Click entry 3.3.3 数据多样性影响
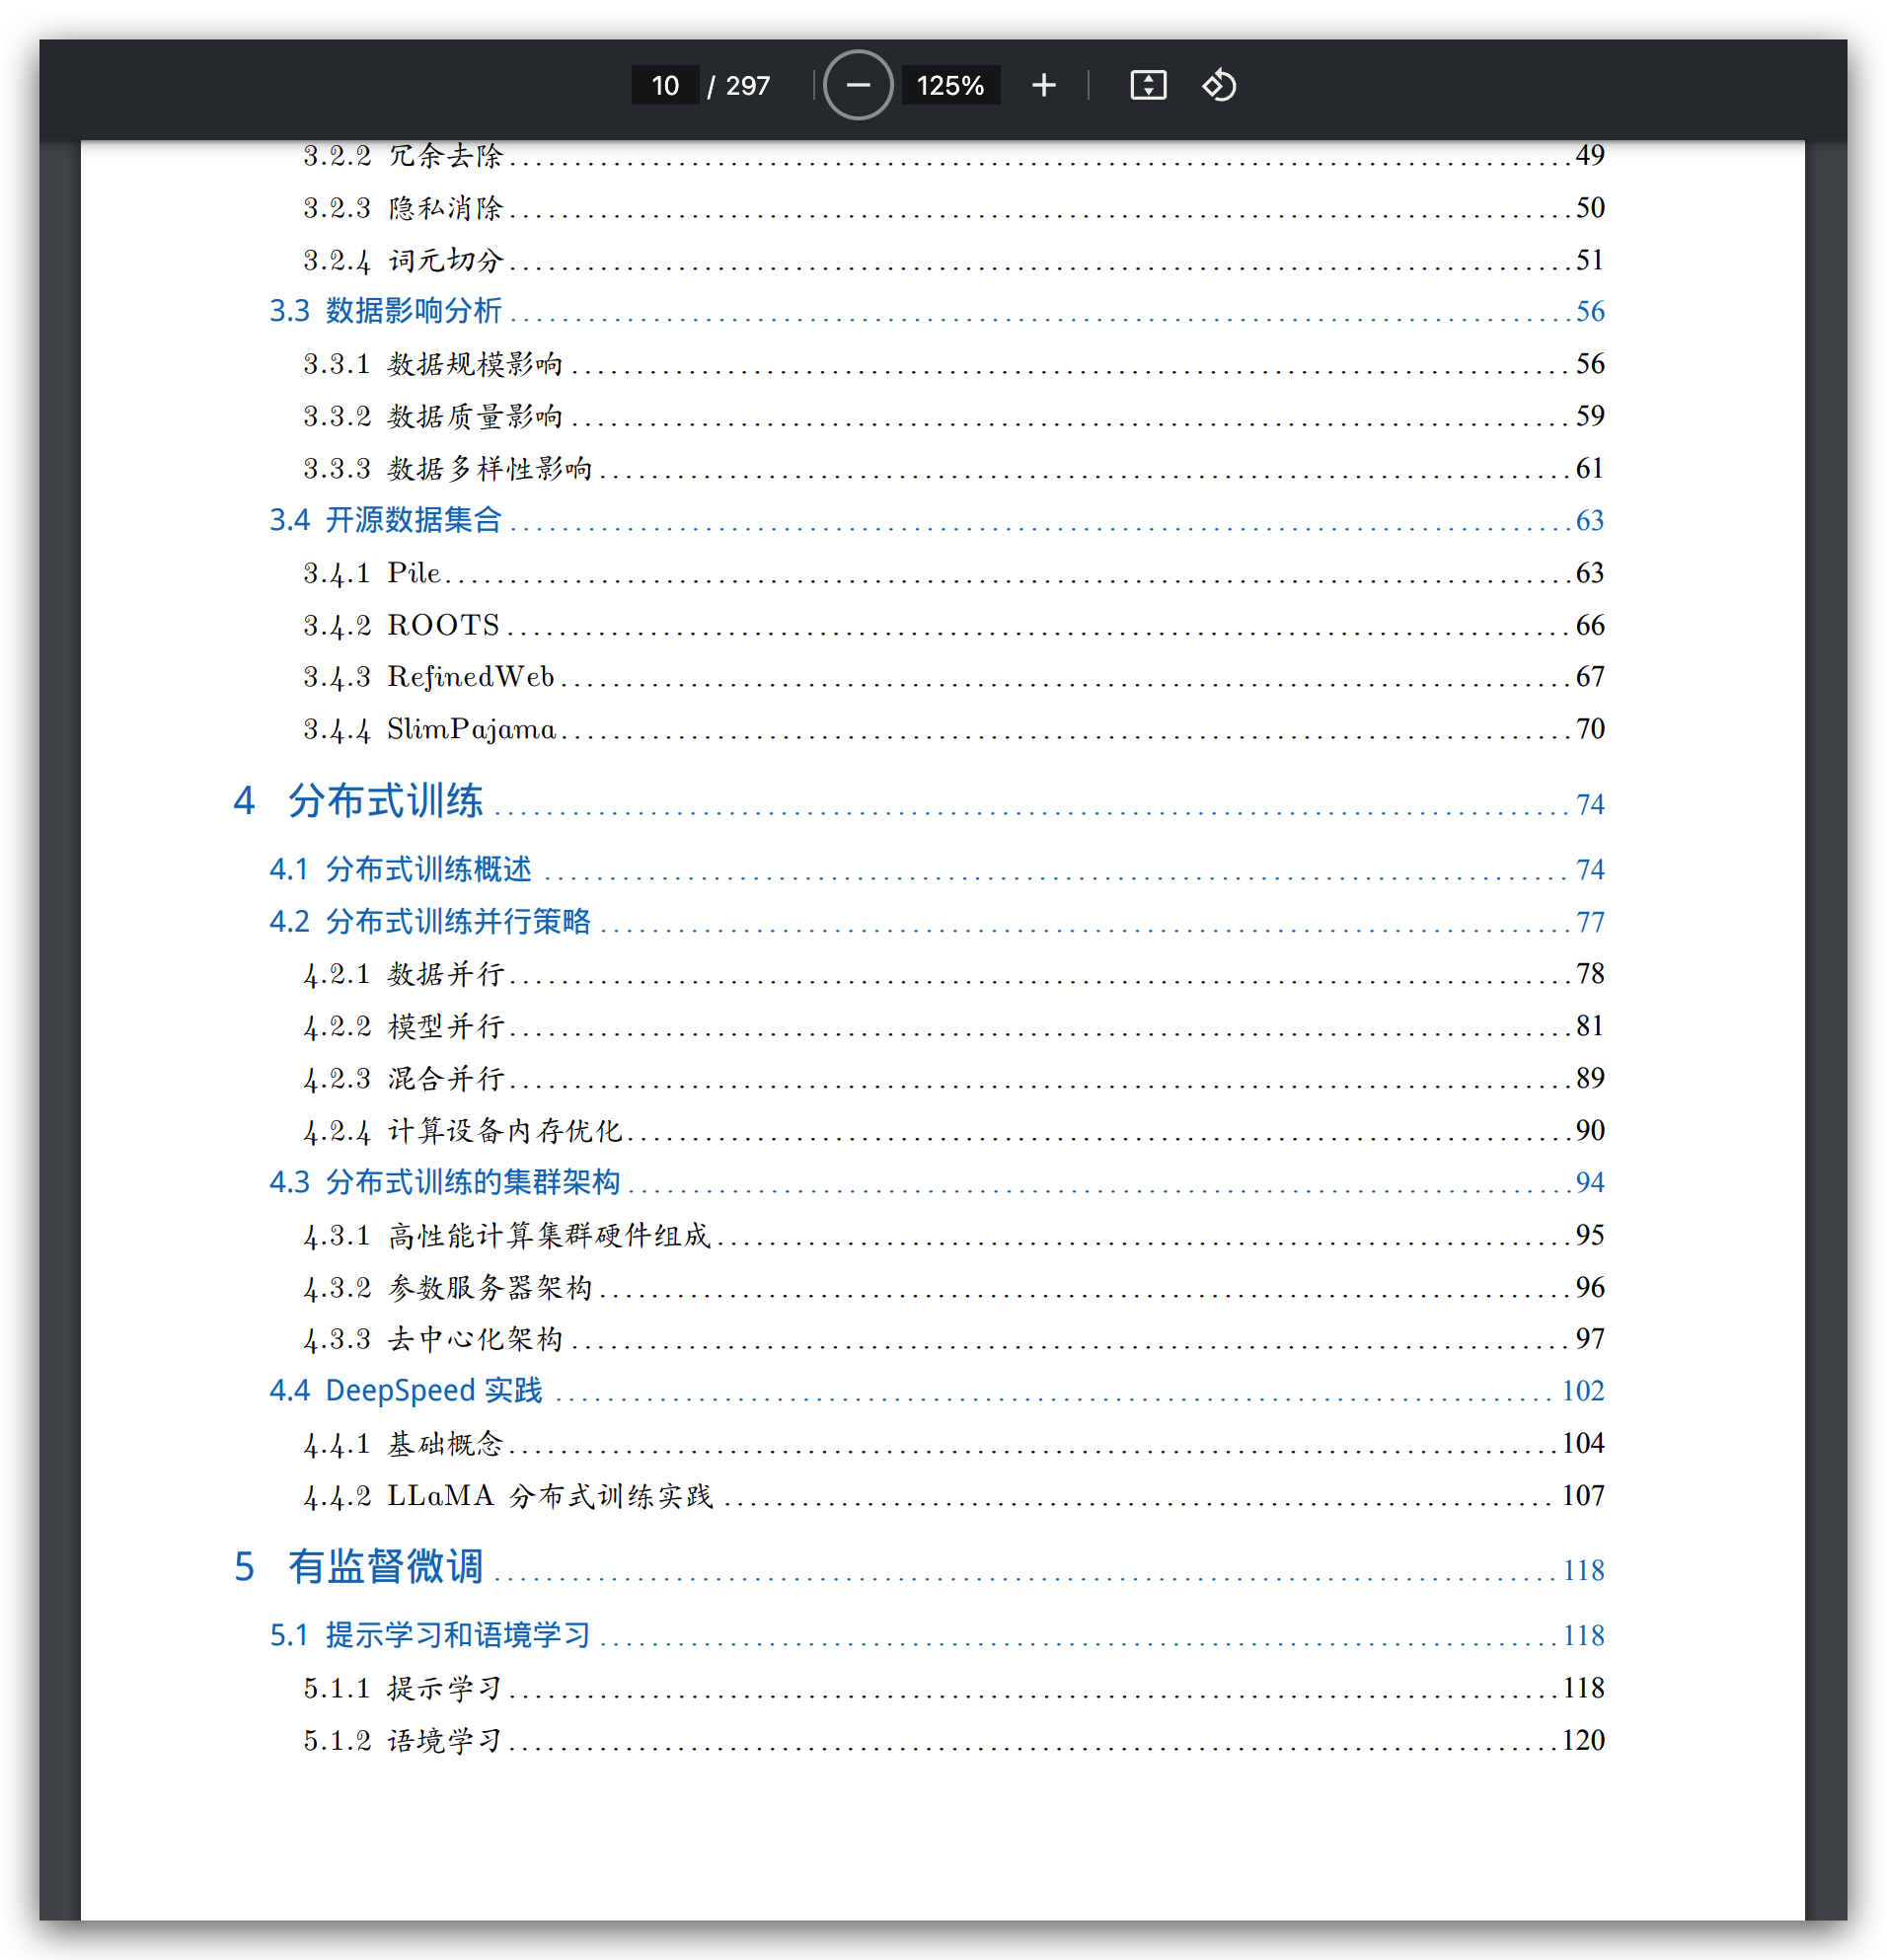This screenshot has height=1960, width=1887. [448, 468]
